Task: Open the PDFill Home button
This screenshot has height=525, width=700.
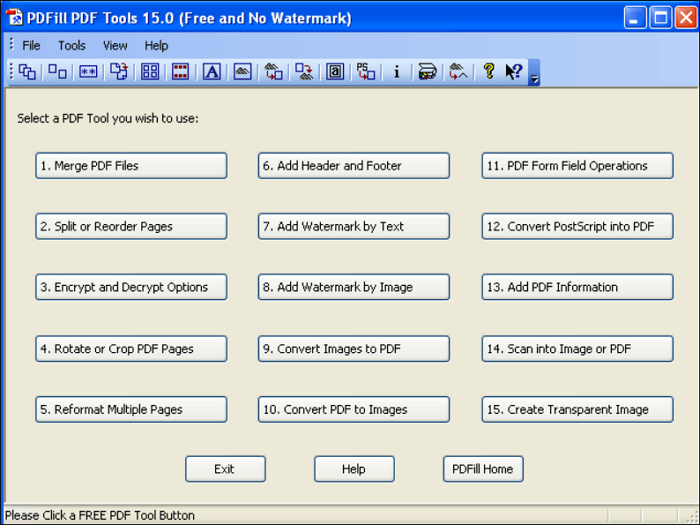Action: coord(483,469)
